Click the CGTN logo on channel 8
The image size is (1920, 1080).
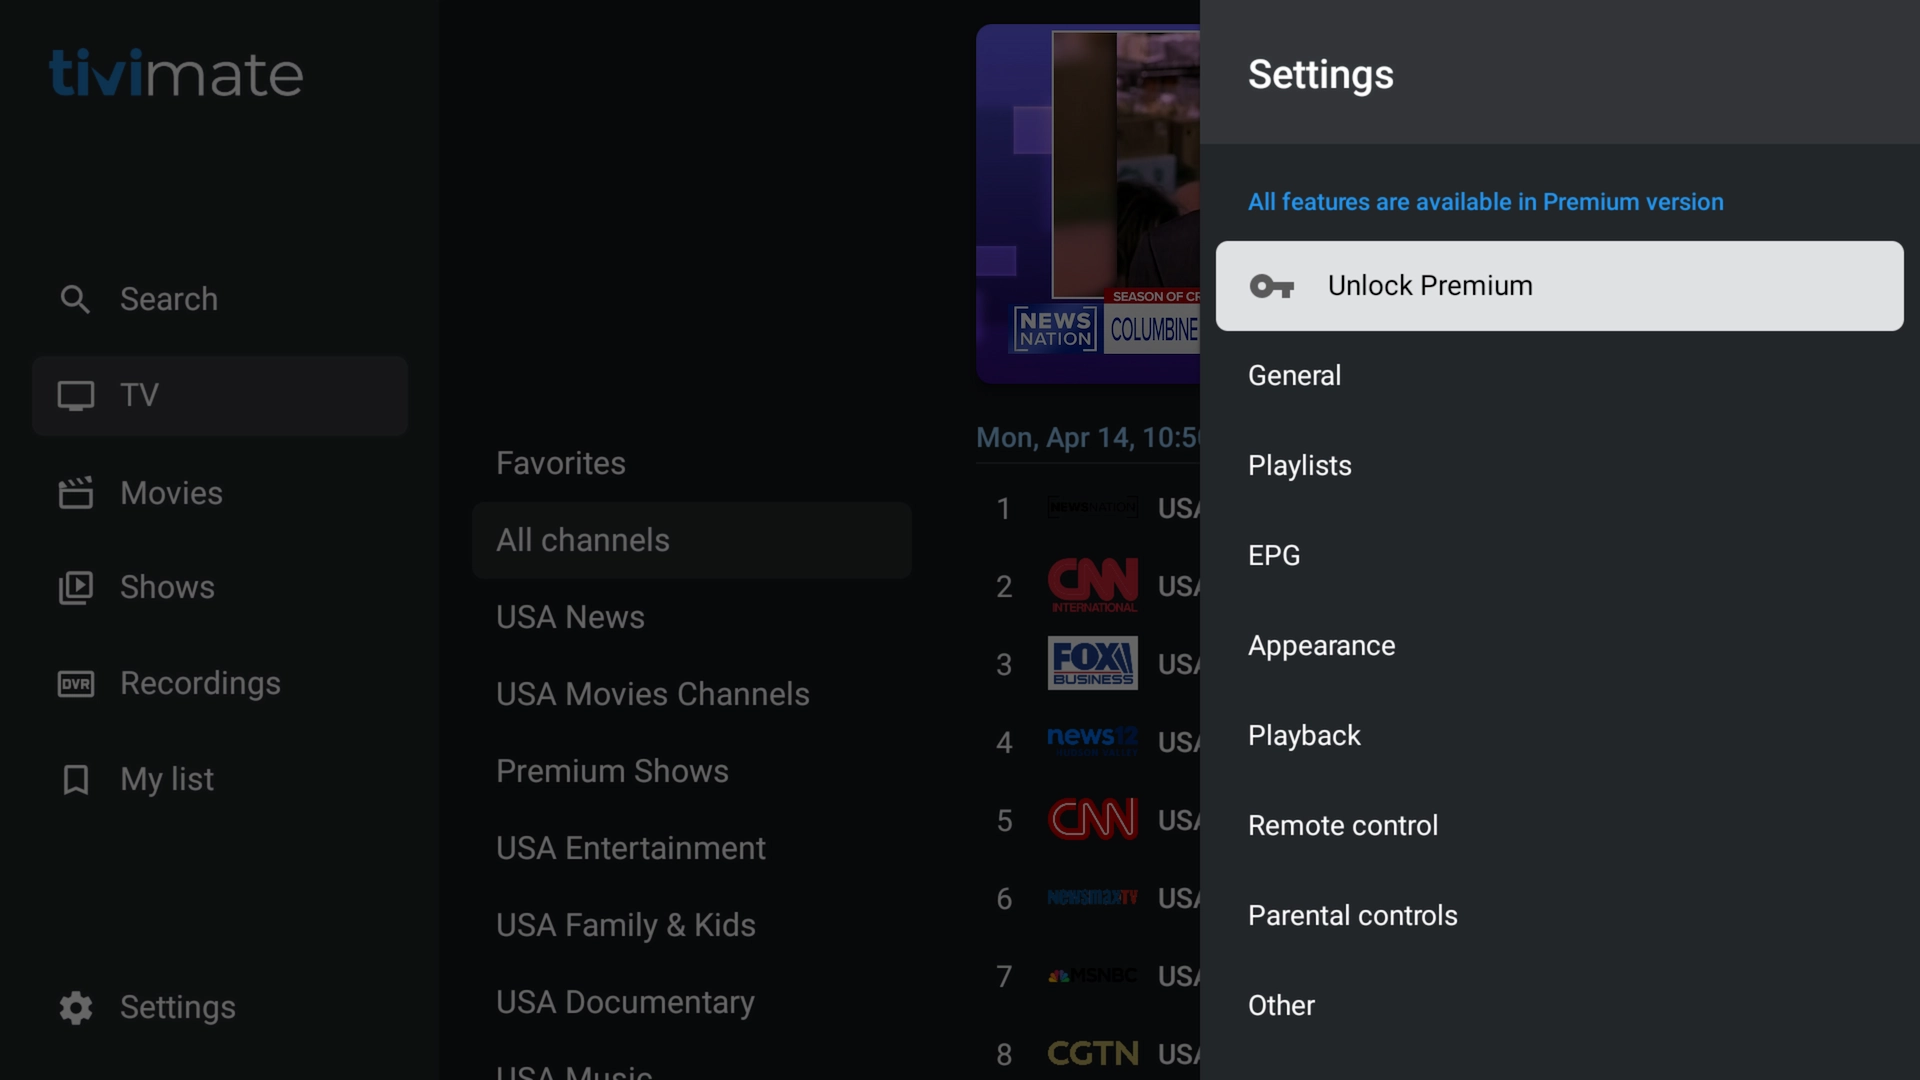click(x=1093, y=1053)
